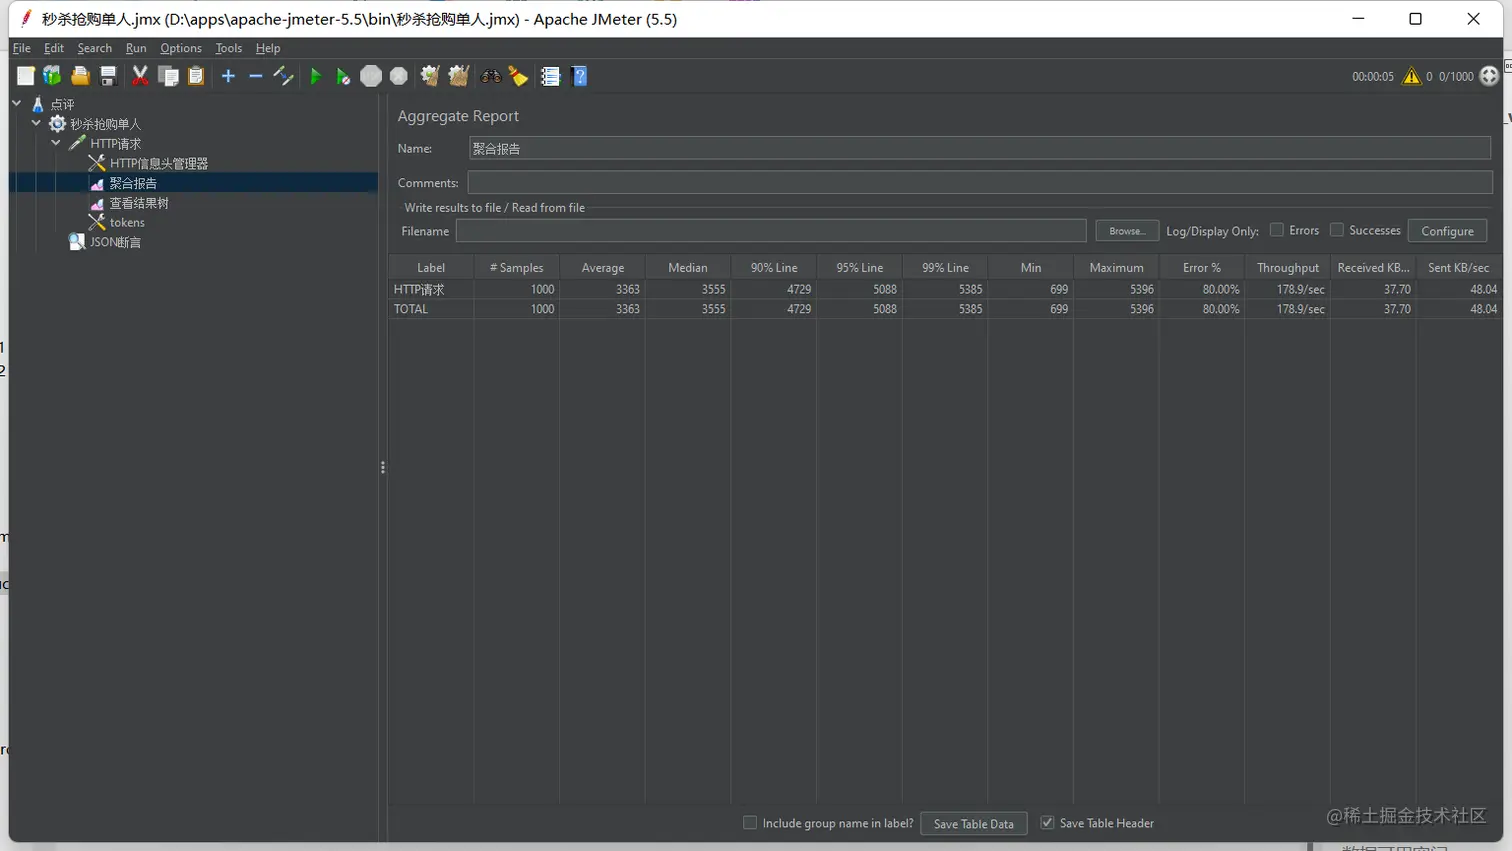The height and width of the screenshot is (851, 1512).
Task: Click Start no pauses icon
Action: tap(343, 76)
